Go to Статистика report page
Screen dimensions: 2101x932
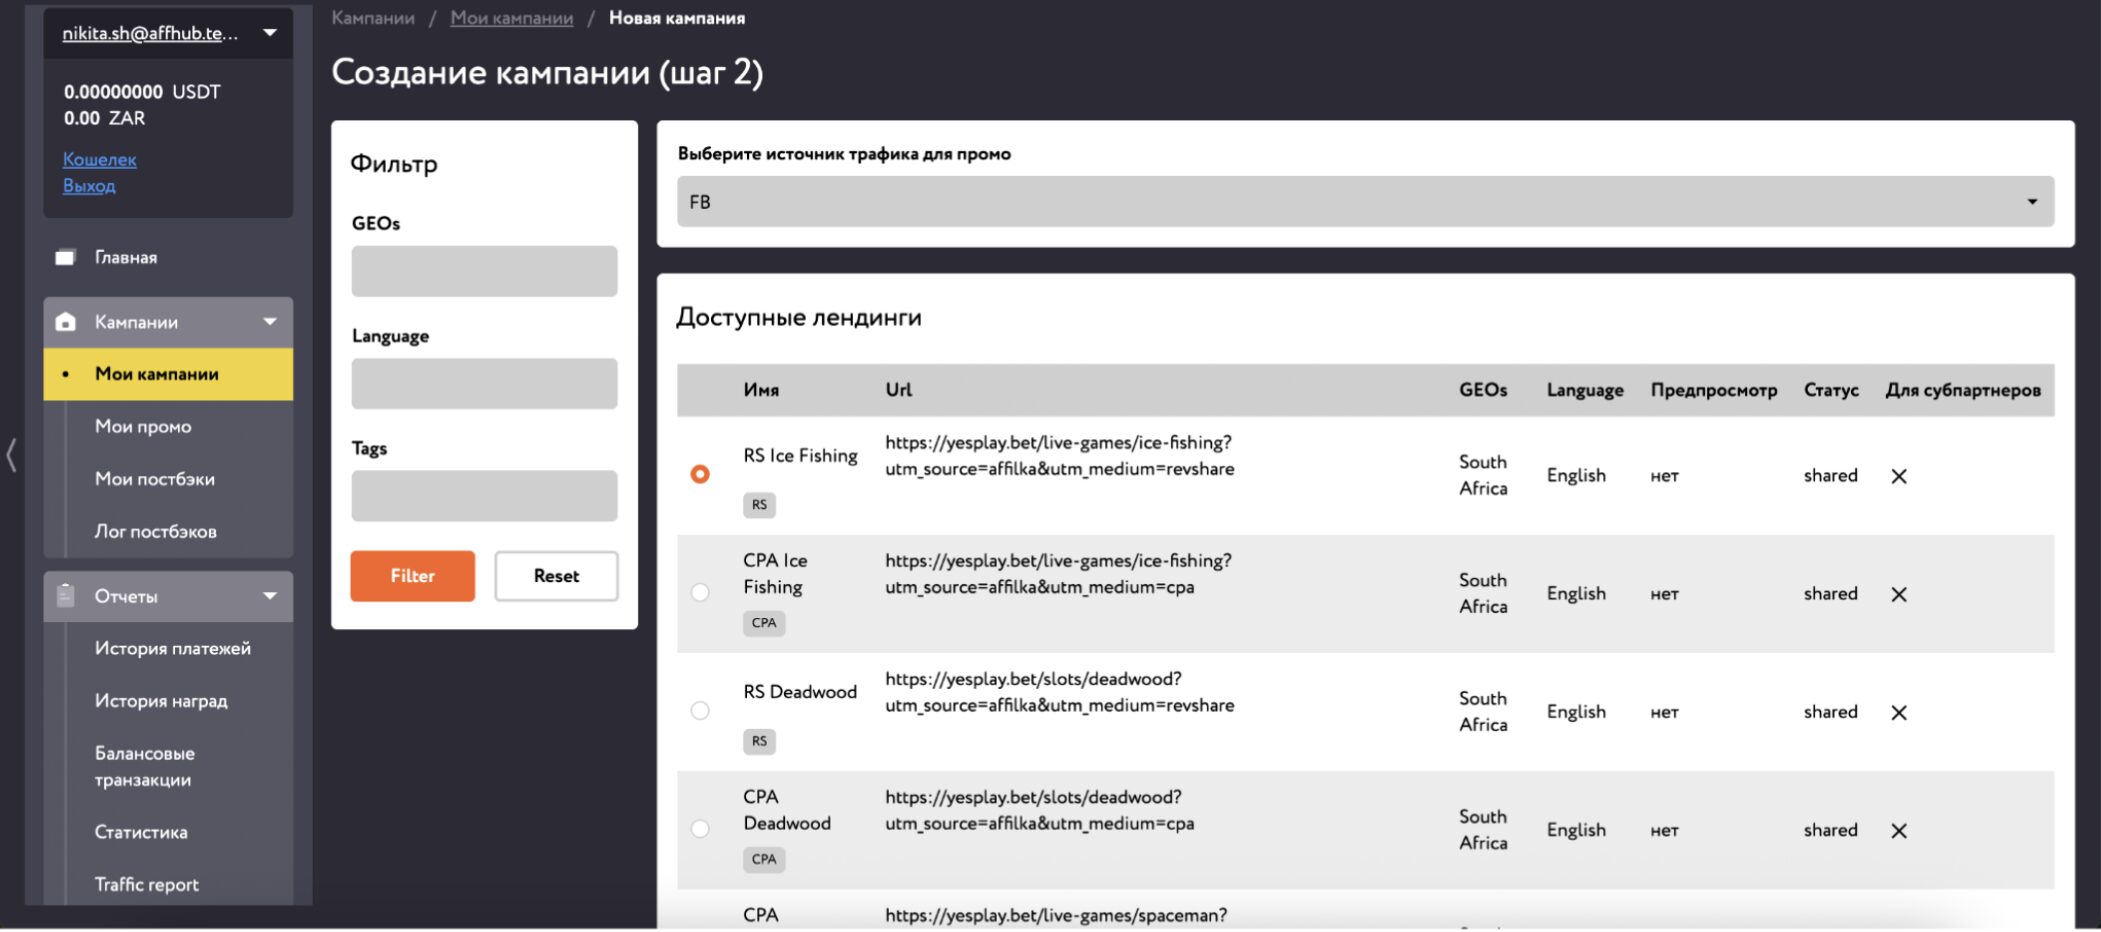pyautogui.click(x=141, y=832)
